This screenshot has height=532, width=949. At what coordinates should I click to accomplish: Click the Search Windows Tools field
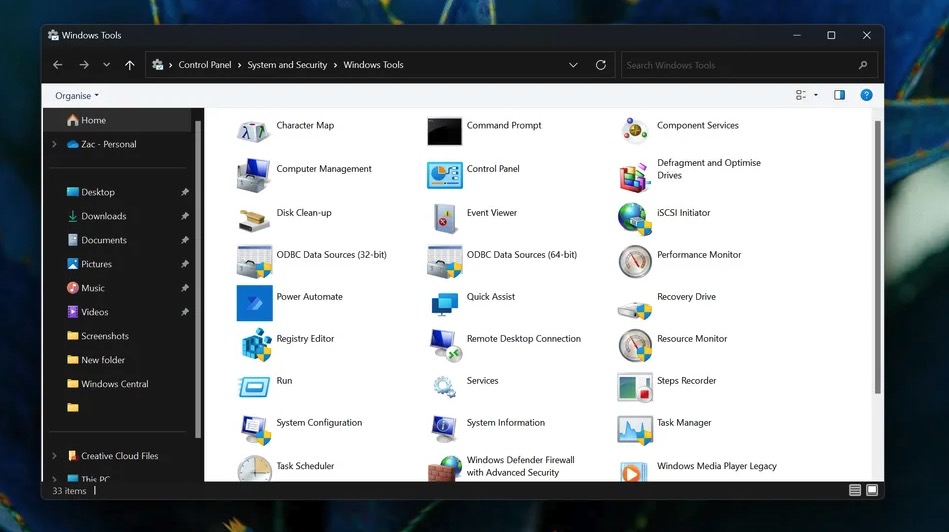[749, 65]
